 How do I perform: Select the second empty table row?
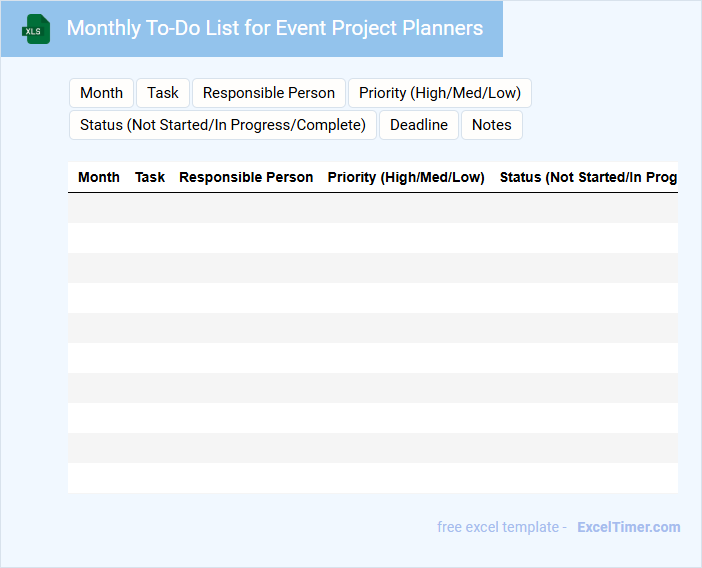(x=372, y=238)
